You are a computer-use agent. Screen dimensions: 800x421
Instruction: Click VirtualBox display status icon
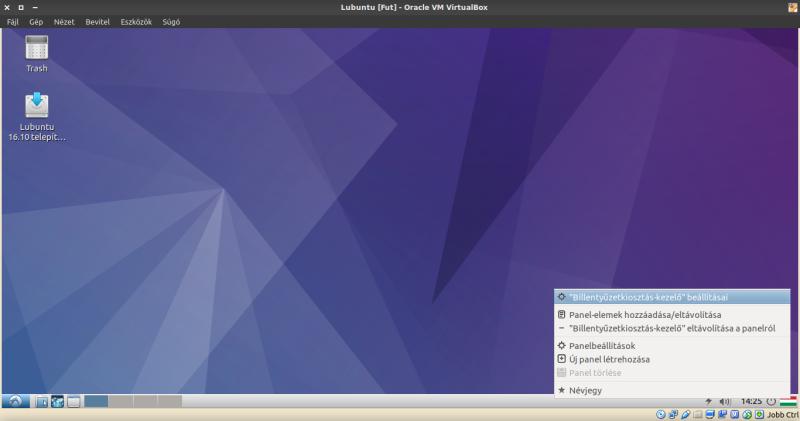click(710, 414)
